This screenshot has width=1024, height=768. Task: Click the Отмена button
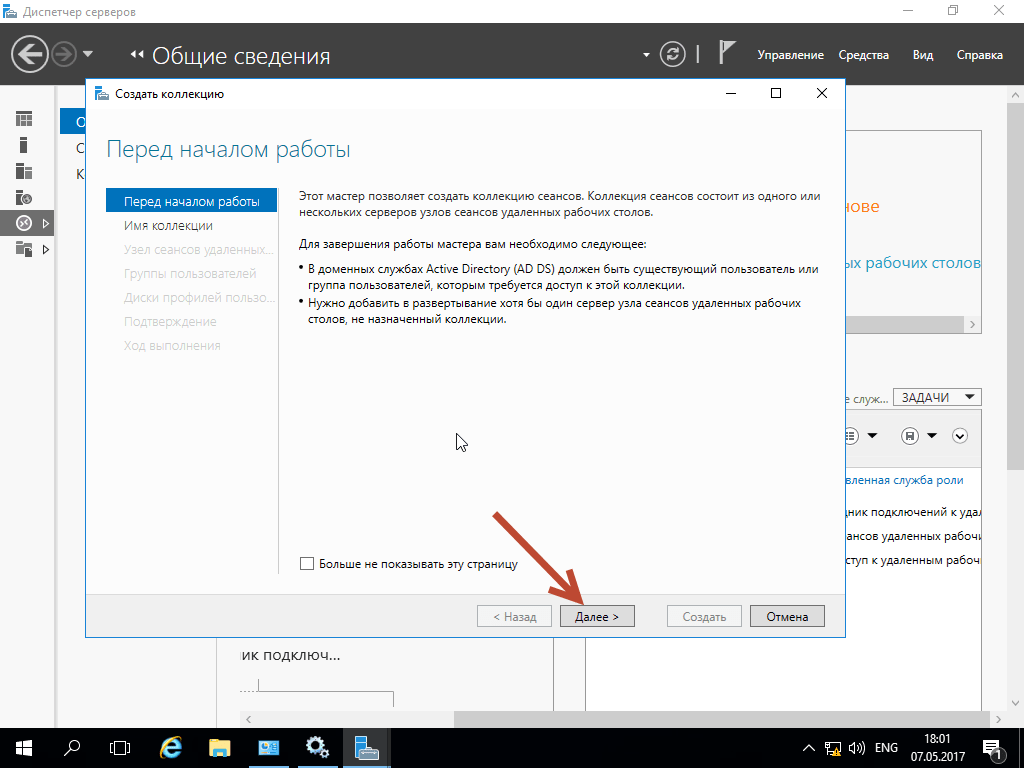tap(787, 617)
